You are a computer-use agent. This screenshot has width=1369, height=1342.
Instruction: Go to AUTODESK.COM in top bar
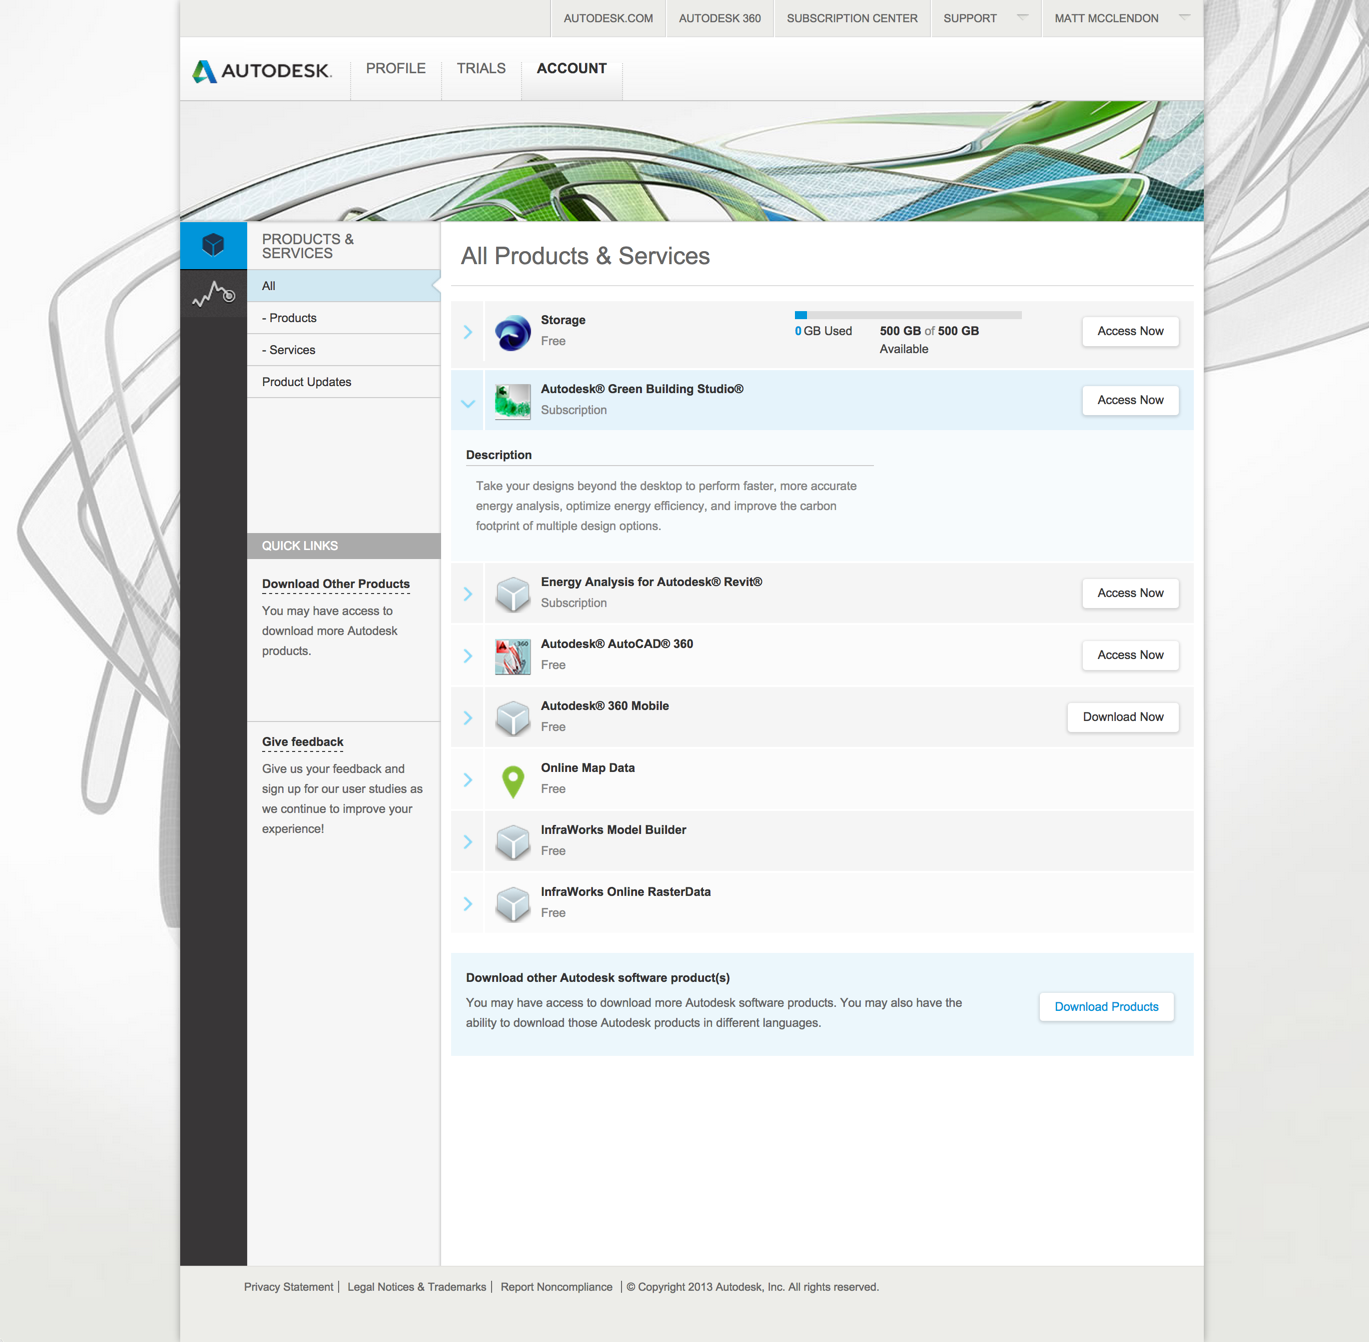coord(608,18)
